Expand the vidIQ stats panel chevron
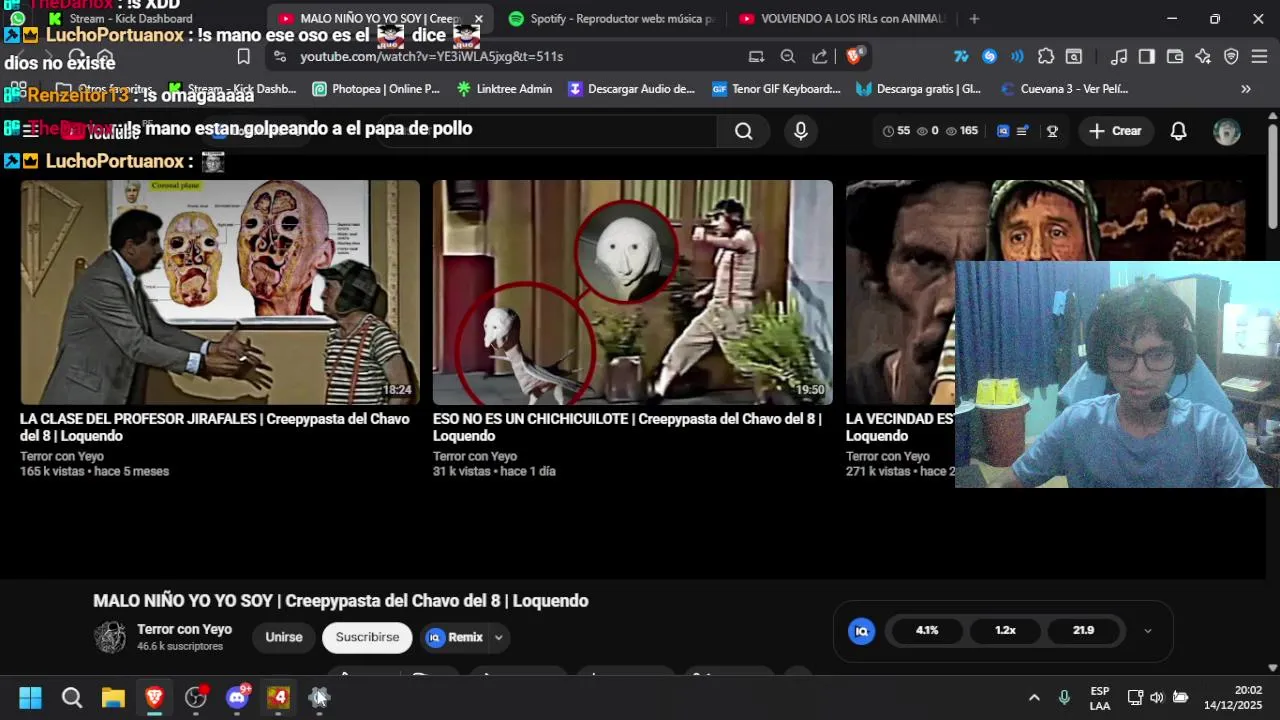Image resolution: width=1280 pixels, height=720 pixels. [1148, 631]
